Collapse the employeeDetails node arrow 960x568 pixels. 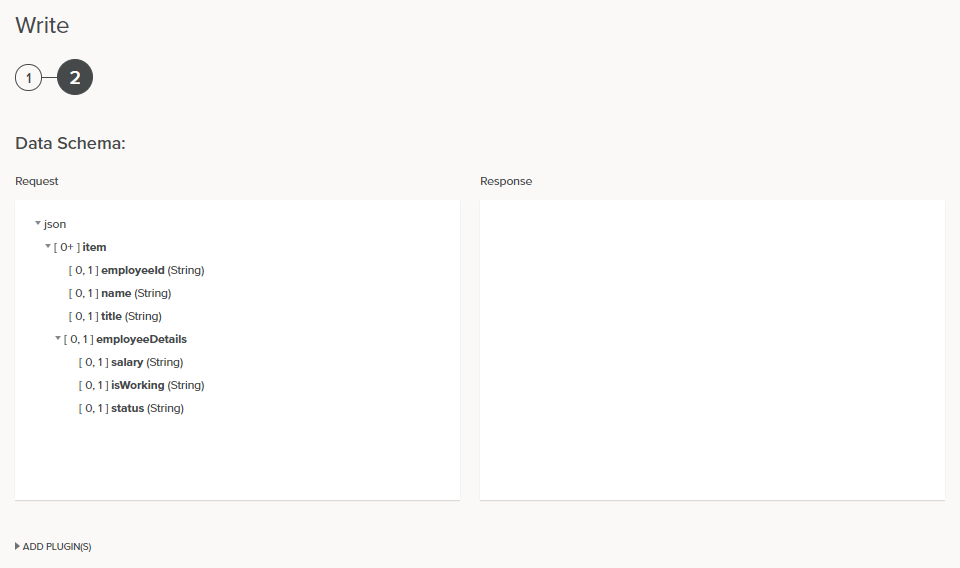coord(58,338)
